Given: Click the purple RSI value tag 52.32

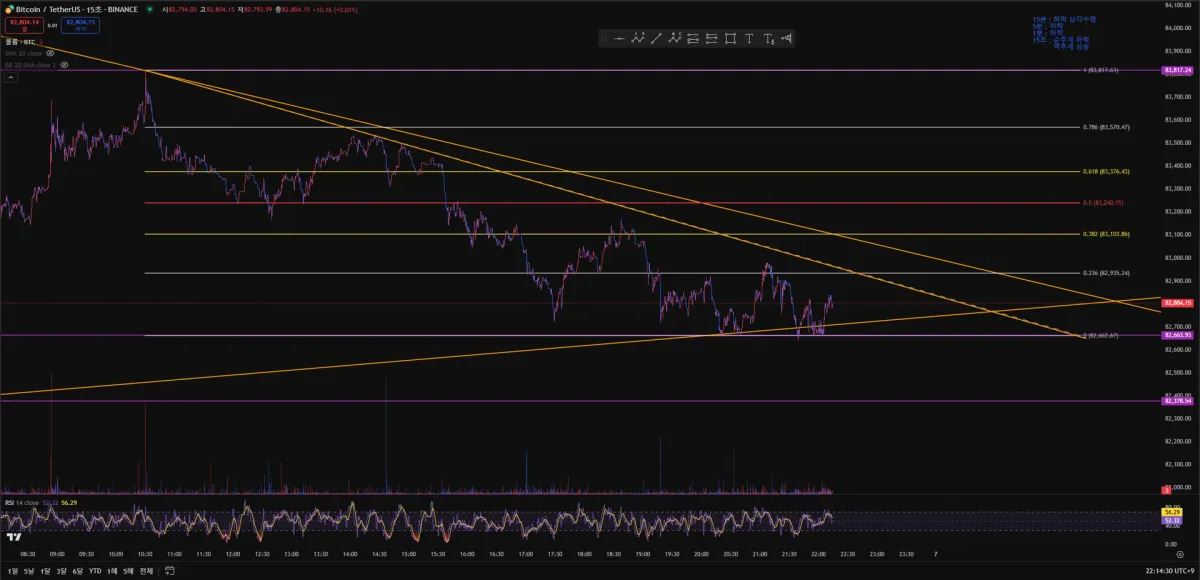Looking at the screenshot, I should [x=1171, y=520].
